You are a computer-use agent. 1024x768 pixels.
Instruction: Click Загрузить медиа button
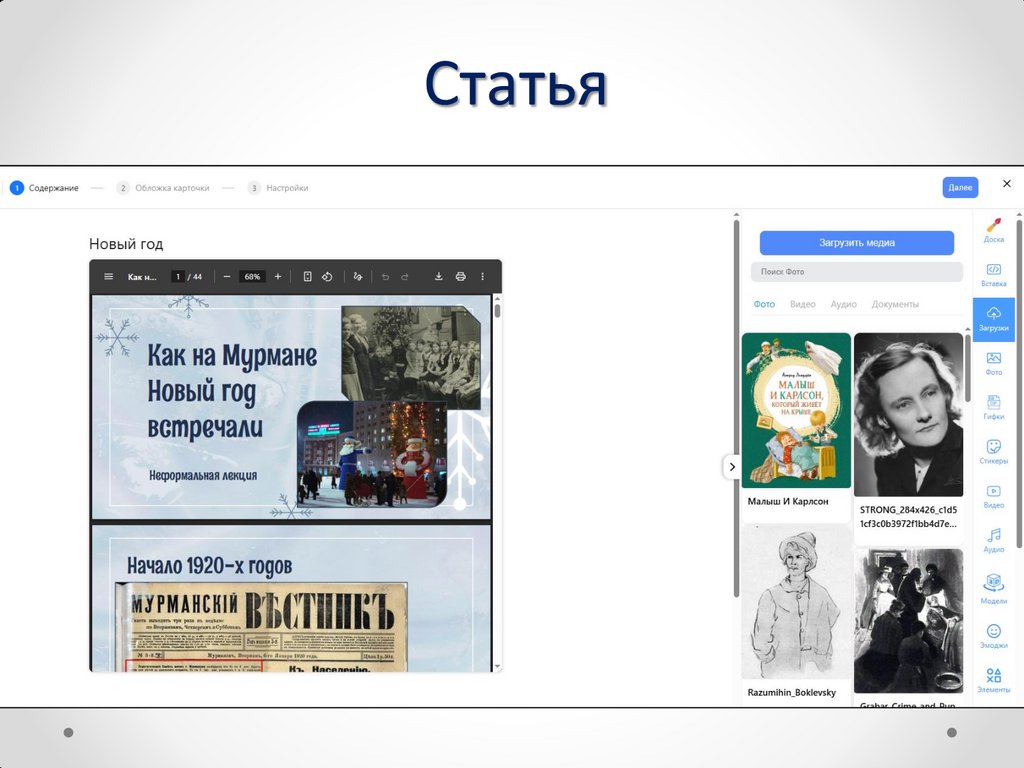click(857, 243)
